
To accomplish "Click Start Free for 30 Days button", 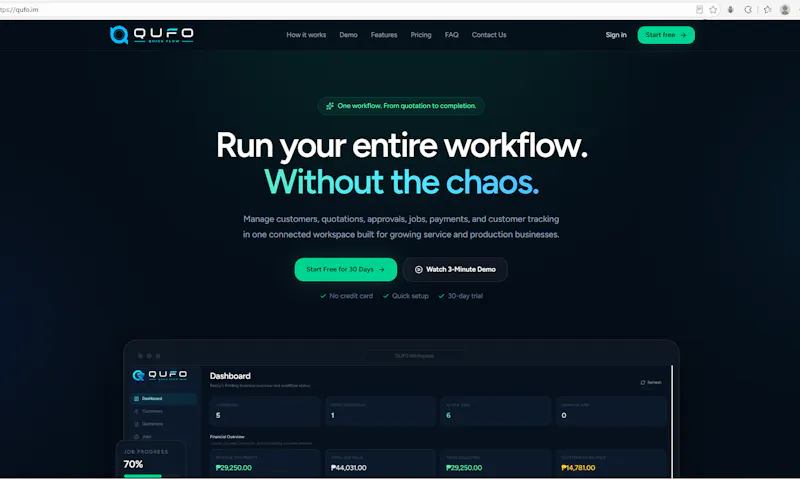I will tap(346, 269).
